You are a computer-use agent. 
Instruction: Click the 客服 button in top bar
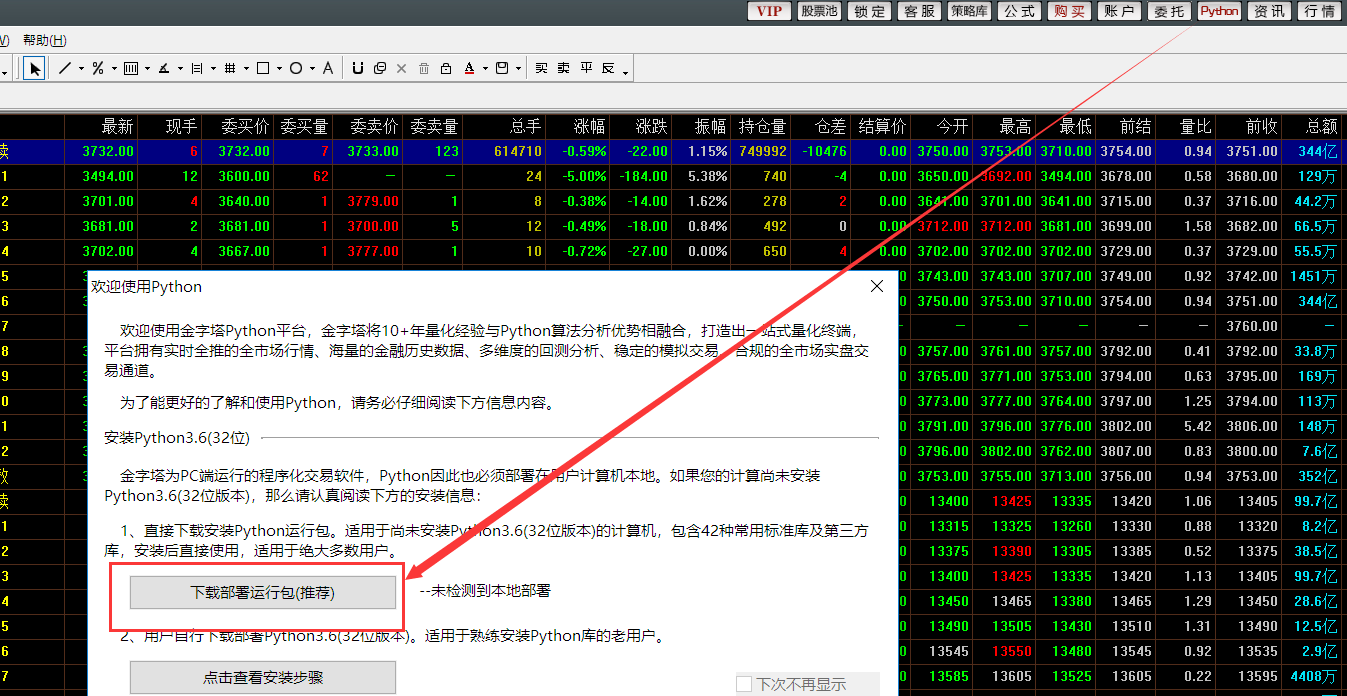919,11
